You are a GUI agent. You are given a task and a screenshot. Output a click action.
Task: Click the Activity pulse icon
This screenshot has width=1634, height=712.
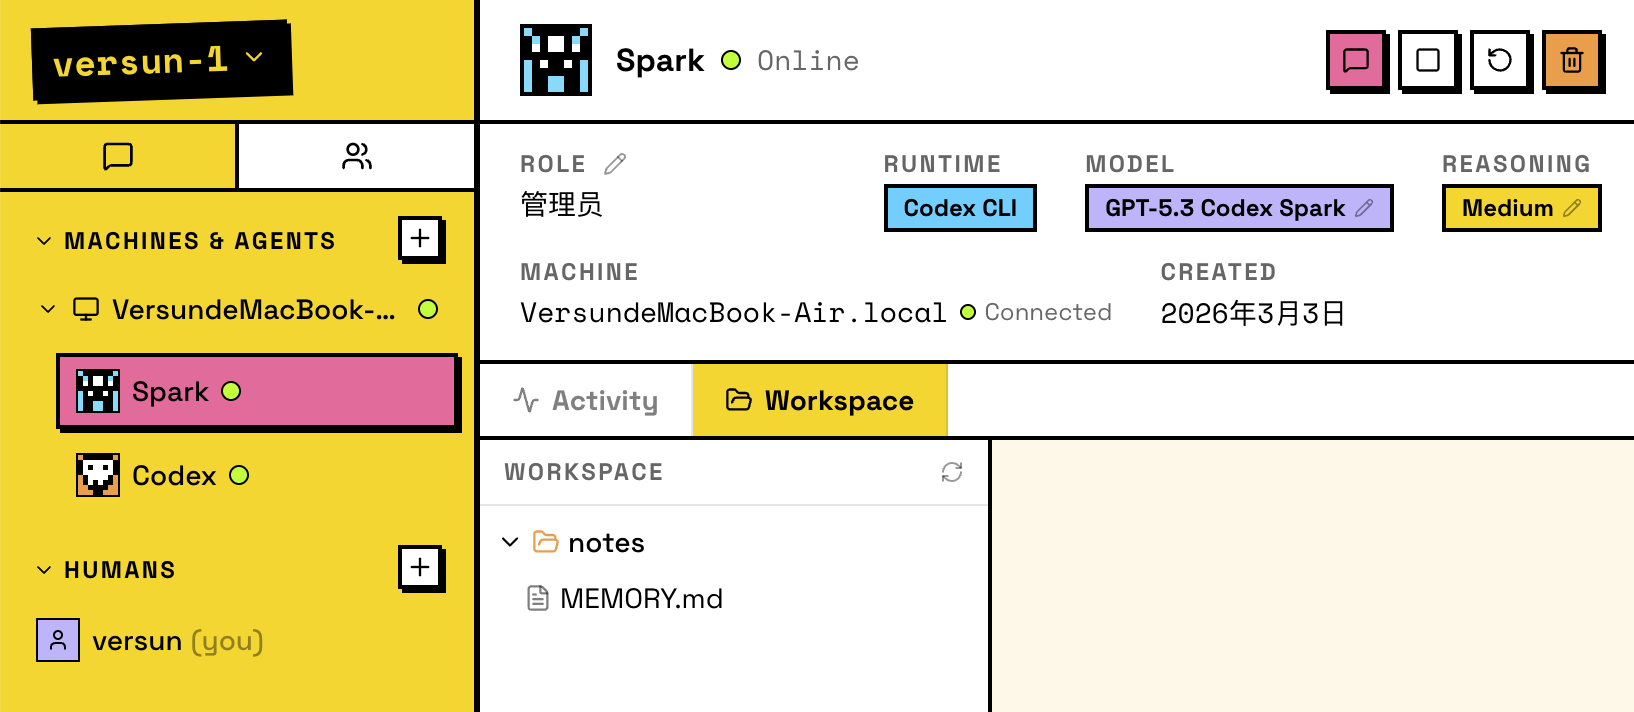point(526,400)
